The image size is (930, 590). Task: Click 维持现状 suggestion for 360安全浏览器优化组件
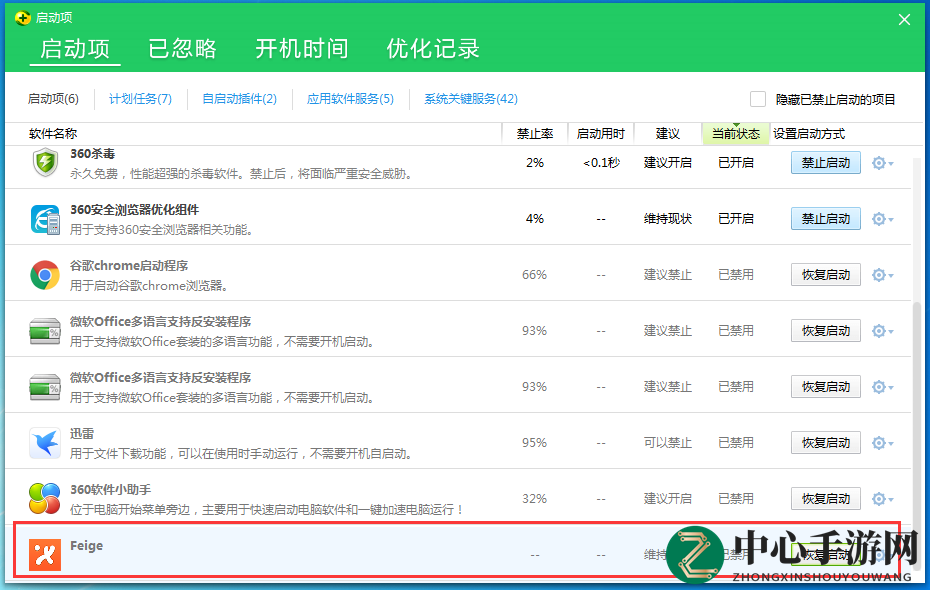pos(668,219)
